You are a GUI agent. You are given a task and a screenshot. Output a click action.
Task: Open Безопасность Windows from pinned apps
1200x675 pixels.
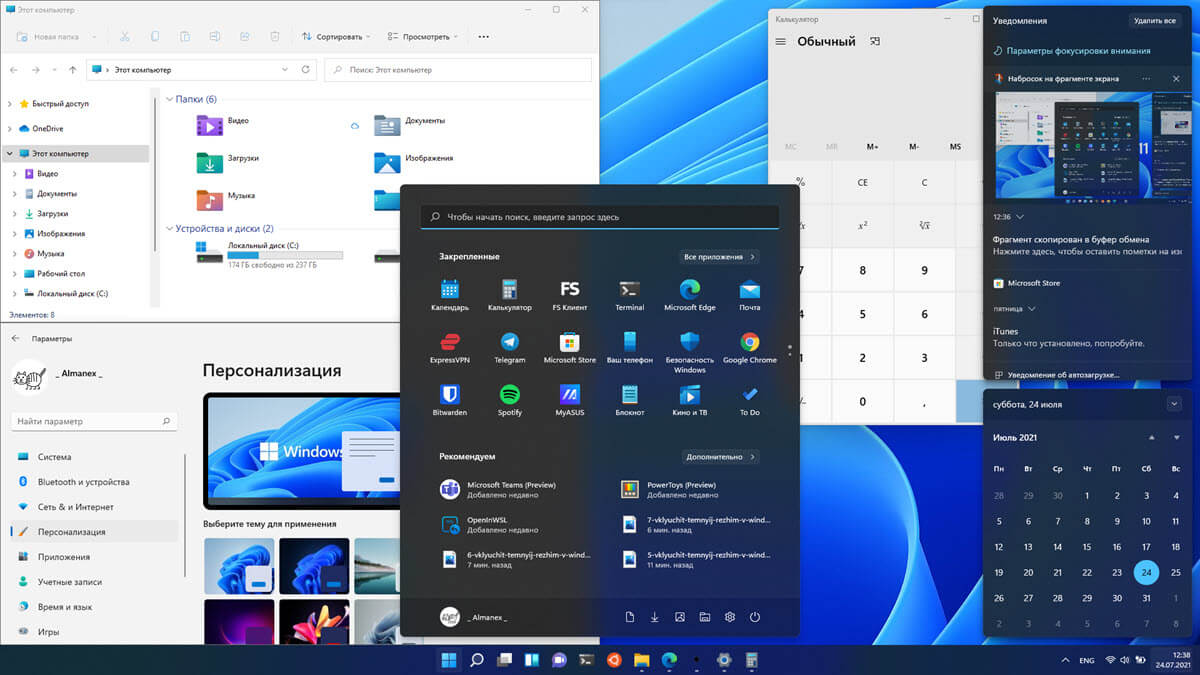690,352
